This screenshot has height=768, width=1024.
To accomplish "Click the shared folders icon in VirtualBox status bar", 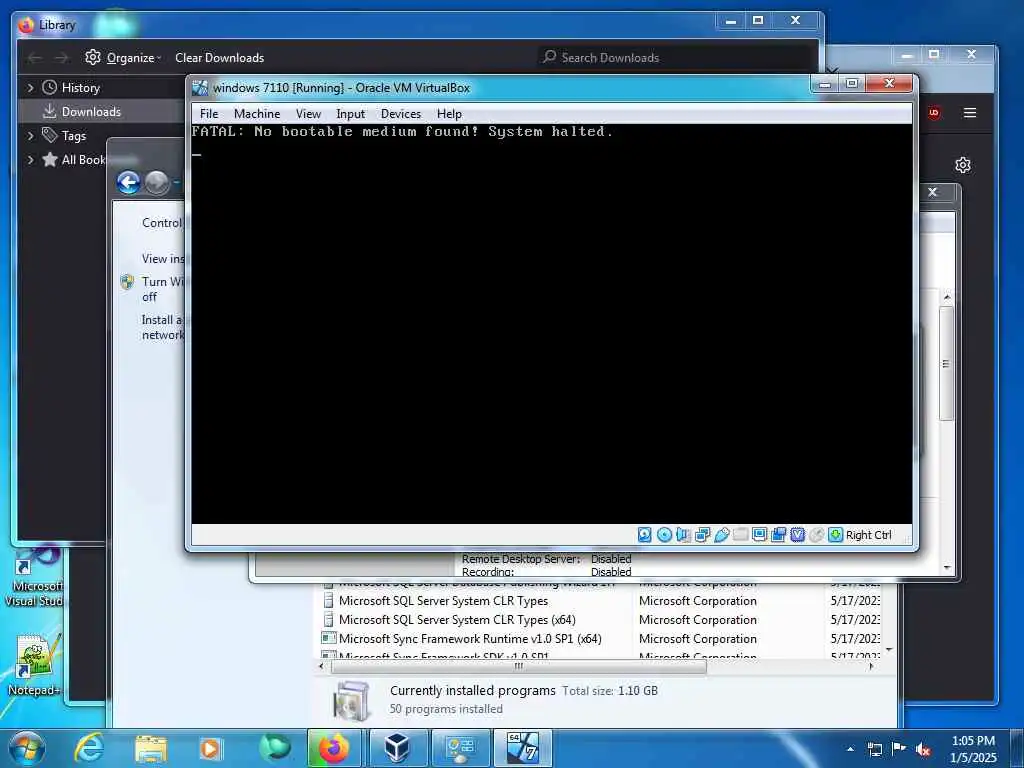I will coord(741,535).
